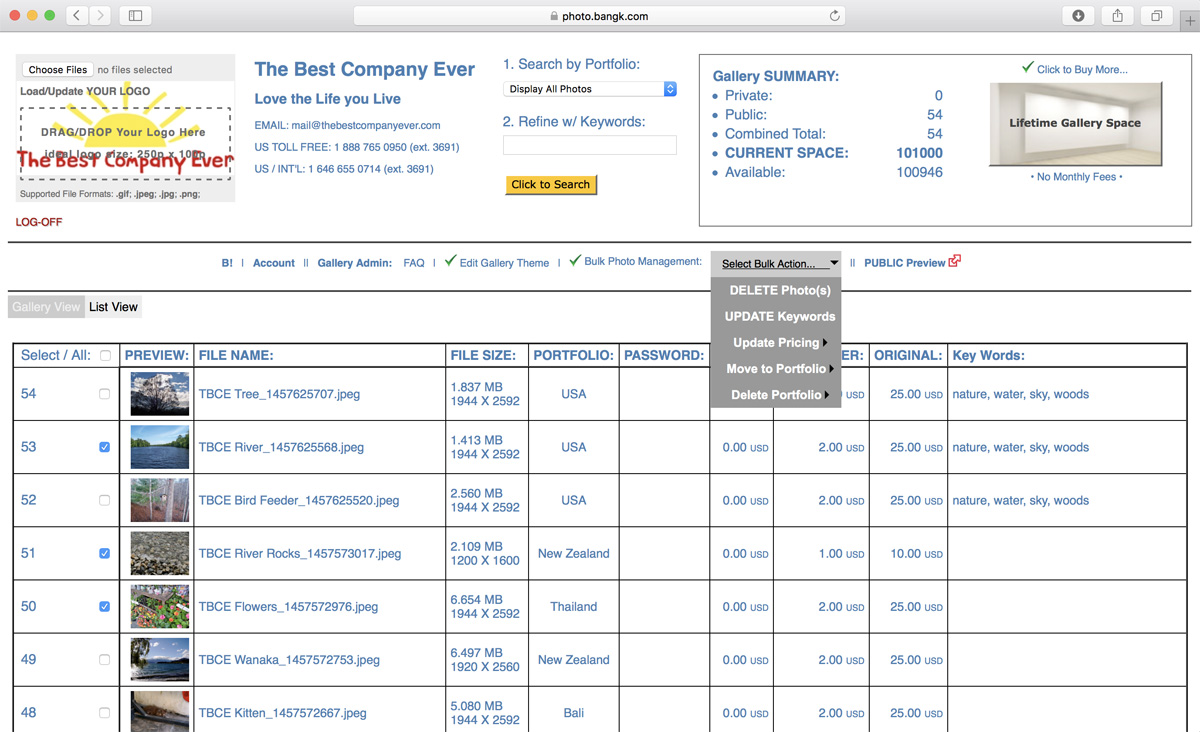The width and height of the screenshot is (1200, 732).
Task: Open the show all tabs icon
Action: [x=1156, y=15]
